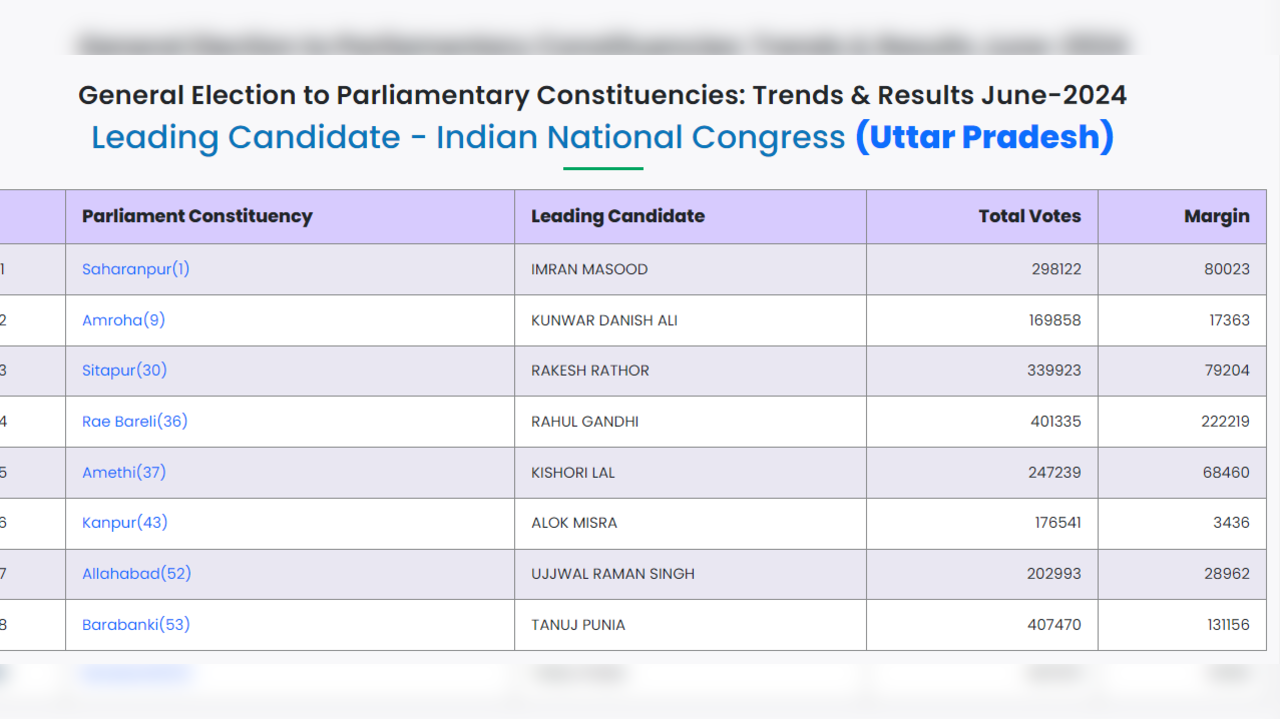
Task: Select the IMRAN MASOOD candidate cell
Action: (590, 270)
